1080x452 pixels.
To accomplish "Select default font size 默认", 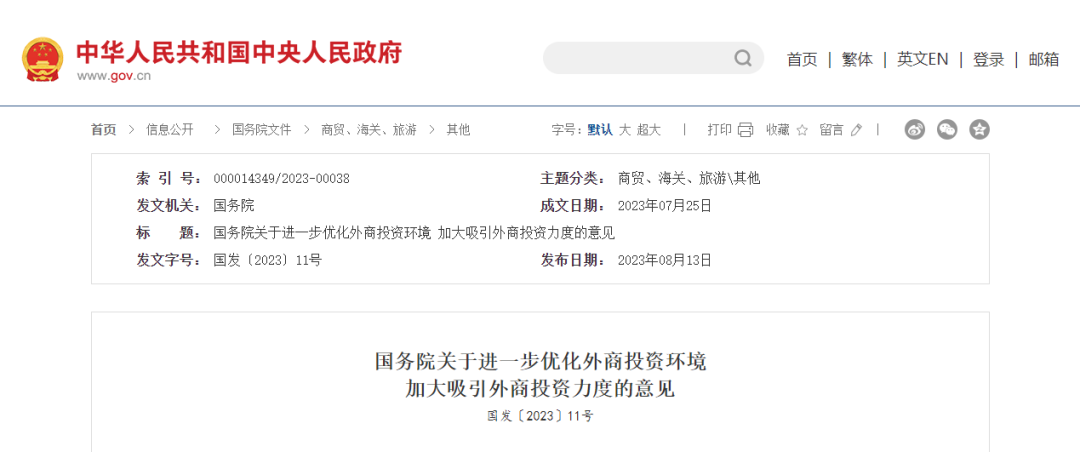I will click(x=599, y=130).
